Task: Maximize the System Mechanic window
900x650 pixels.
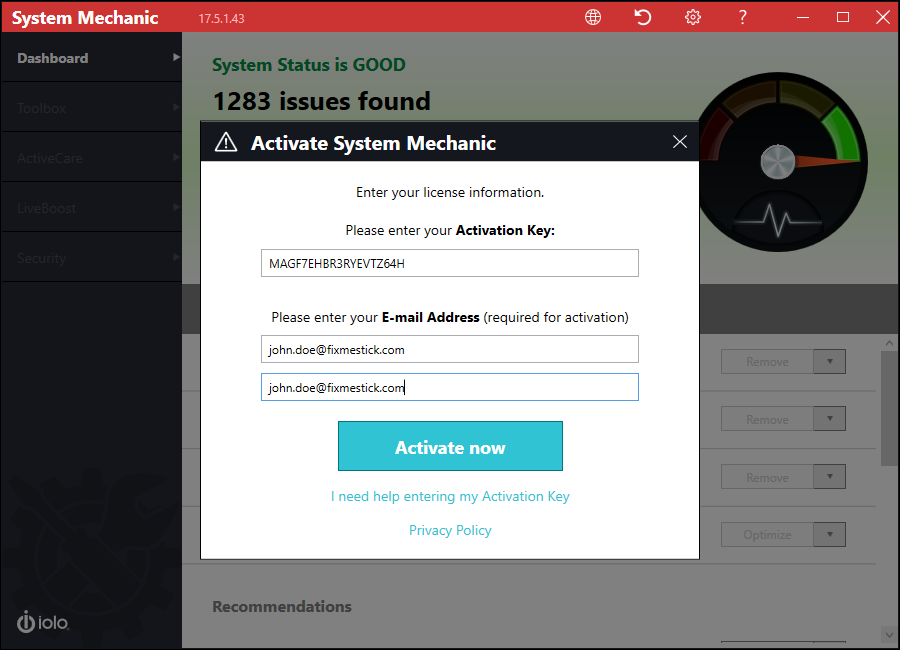Action: point(843,17)
